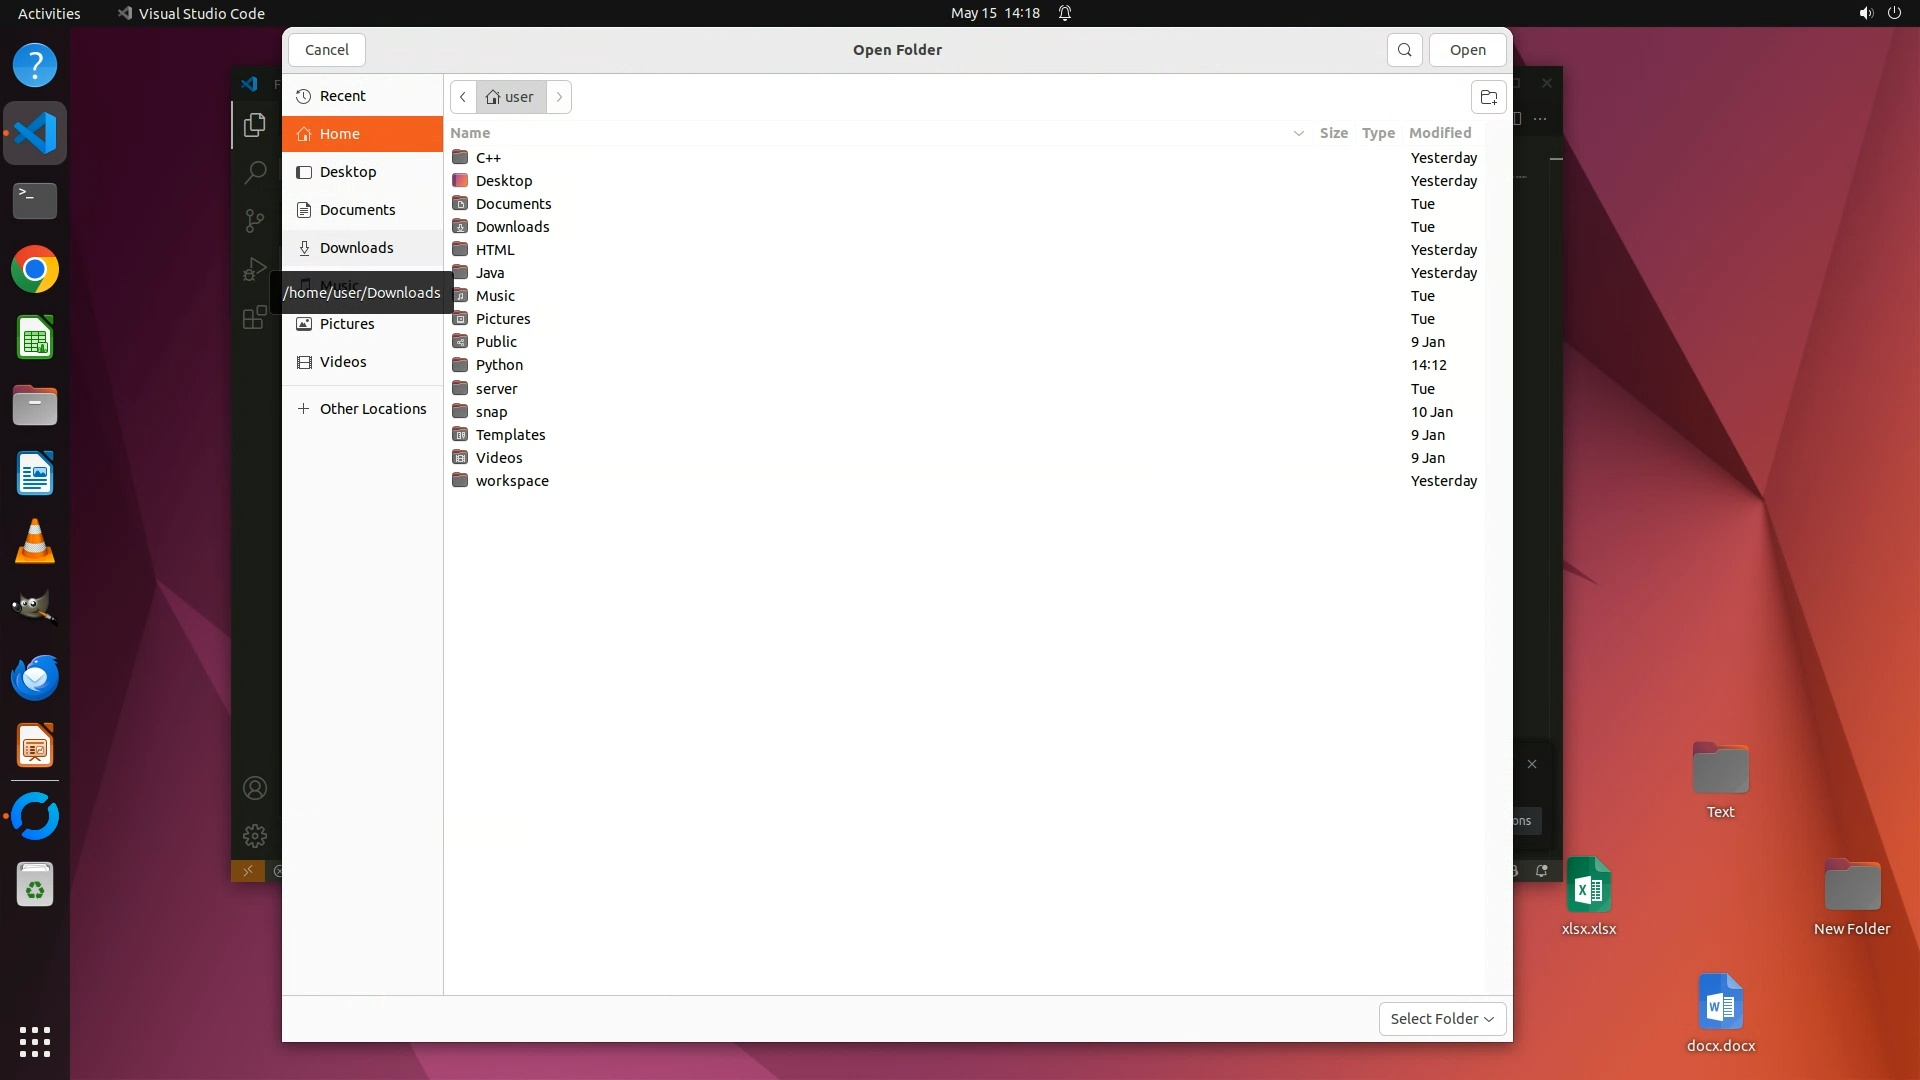Open Google Chrome from the dock
The width and height of the screenshot is (1920, 1080).
pos(35,270)
